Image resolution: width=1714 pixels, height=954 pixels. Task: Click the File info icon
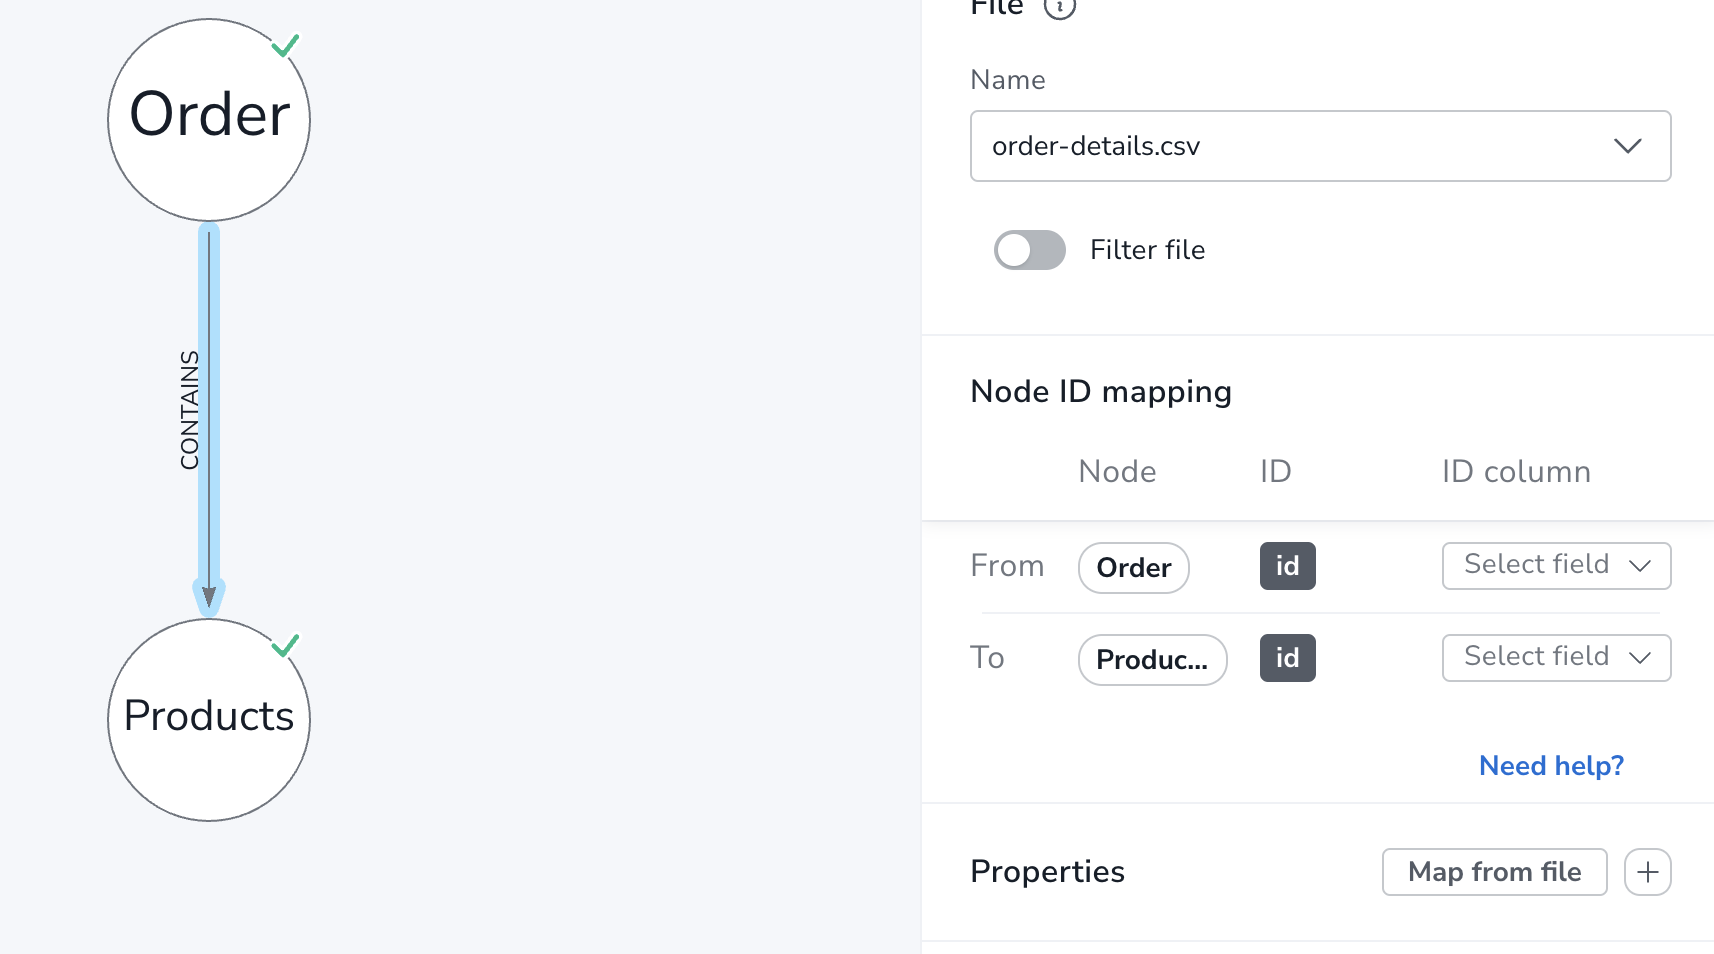pos(1059,7)
